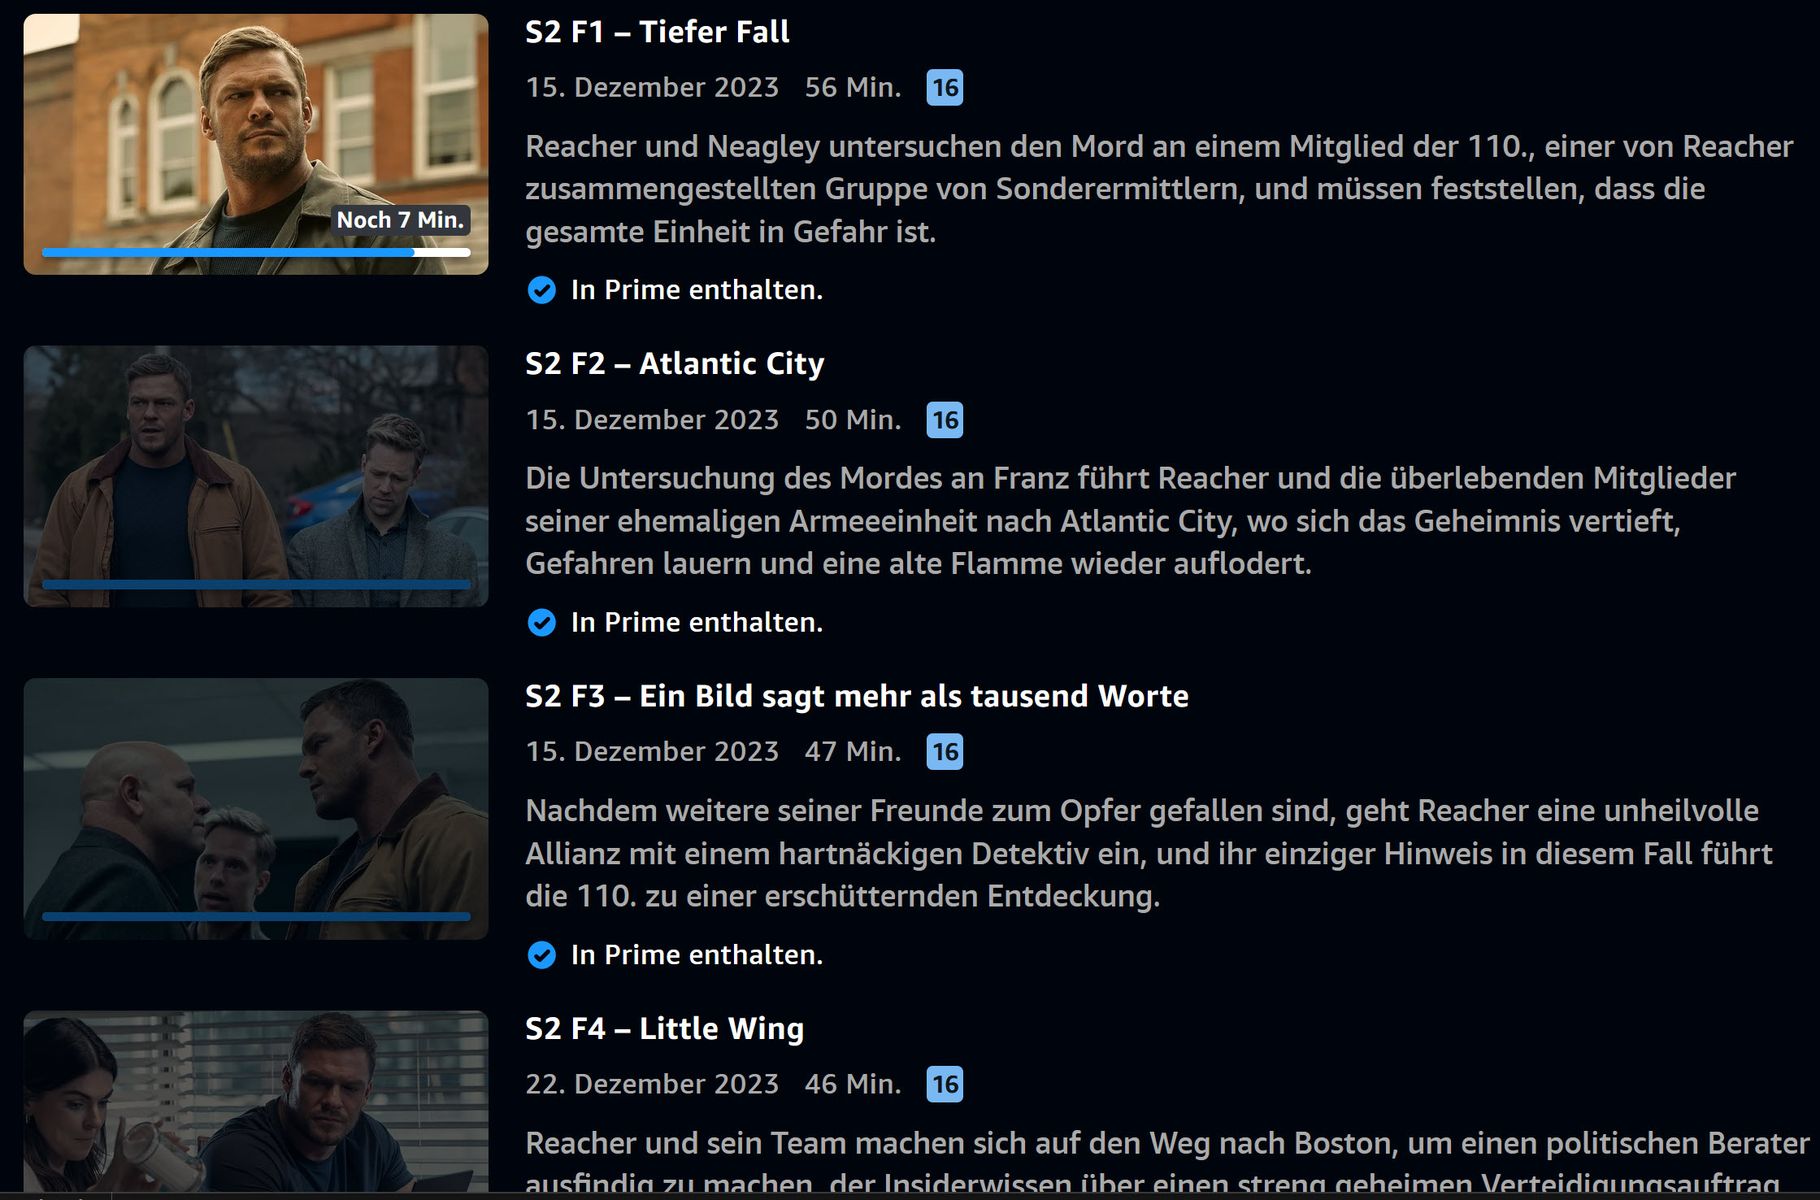This screenshot has height=1200, width=1820.
Task: Click the Prime checkmark icon for Atlantic City
Action: [x=541, y=622]
